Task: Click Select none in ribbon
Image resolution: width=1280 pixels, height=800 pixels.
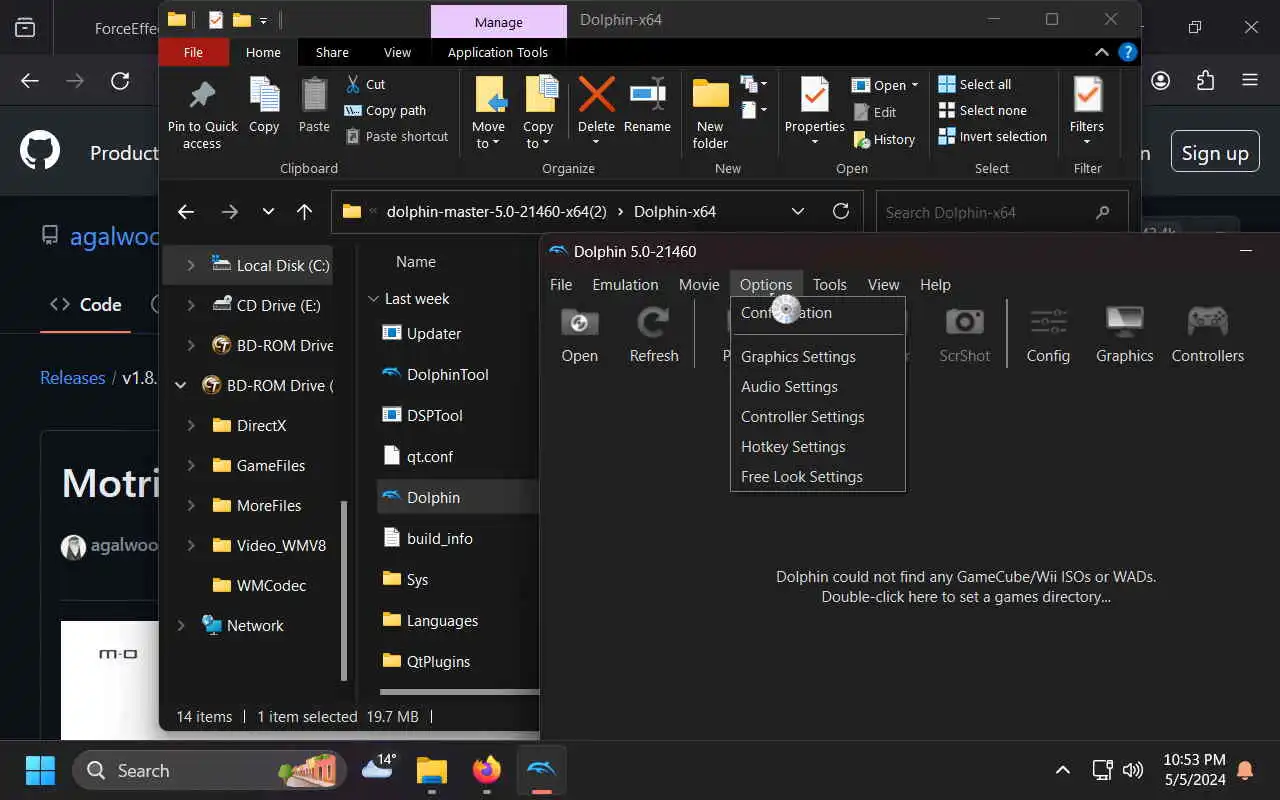Action: click(983, 110)
